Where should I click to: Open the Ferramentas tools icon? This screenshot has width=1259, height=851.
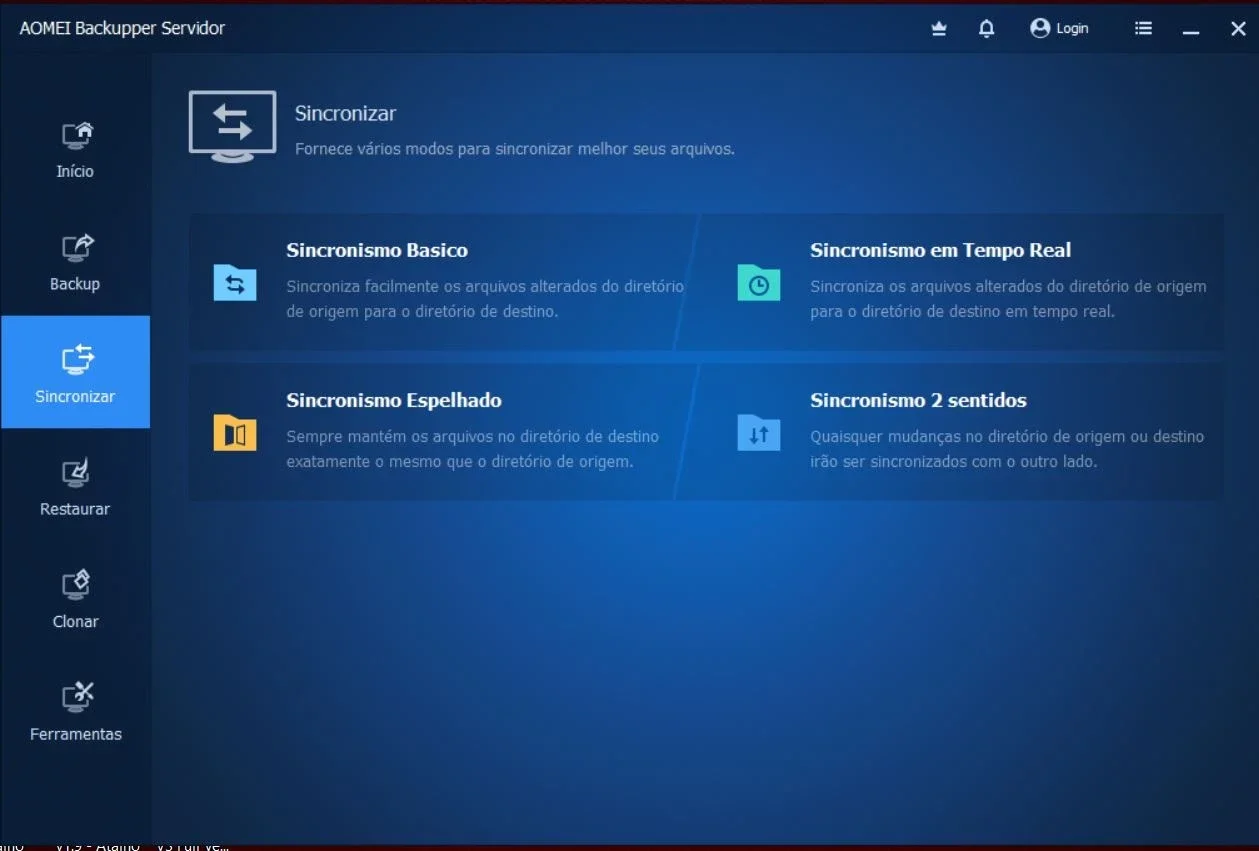point(76,697)
